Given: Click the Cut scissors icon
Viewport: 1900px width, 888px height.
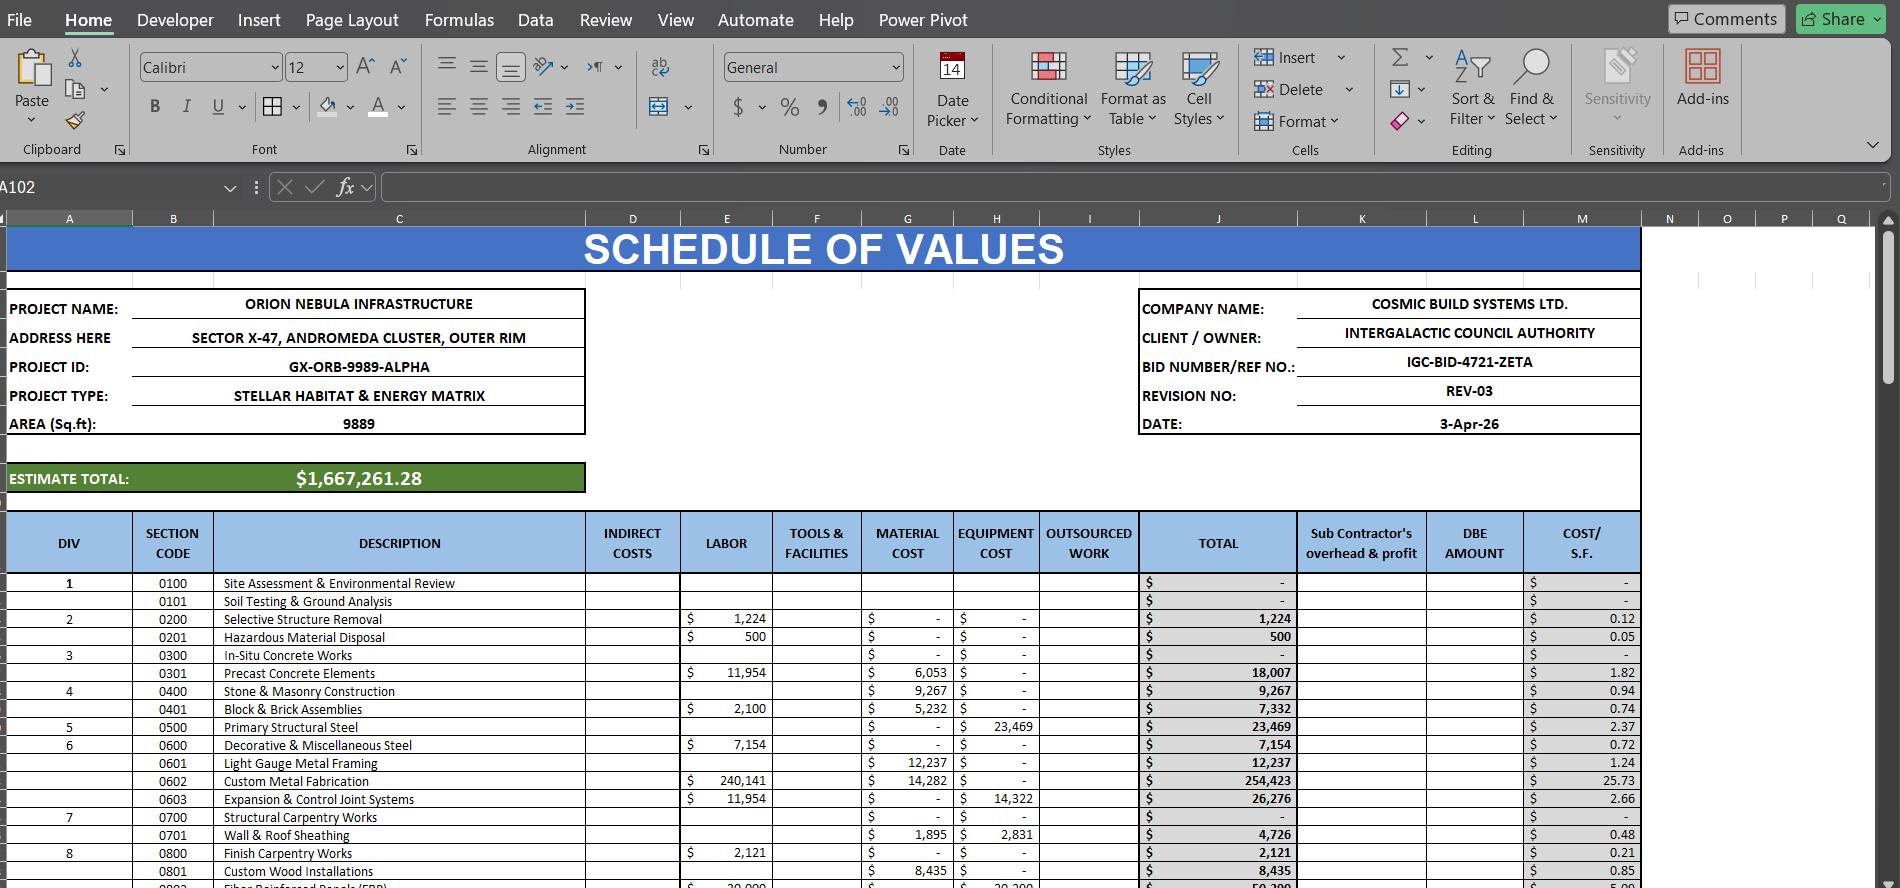Looking at the screenshot, I should 75,59.
